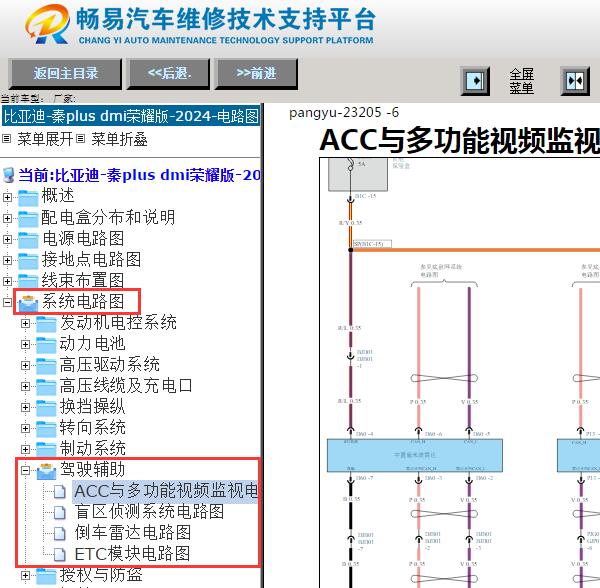Expand the 授权与防盗 subfolder

25,575
